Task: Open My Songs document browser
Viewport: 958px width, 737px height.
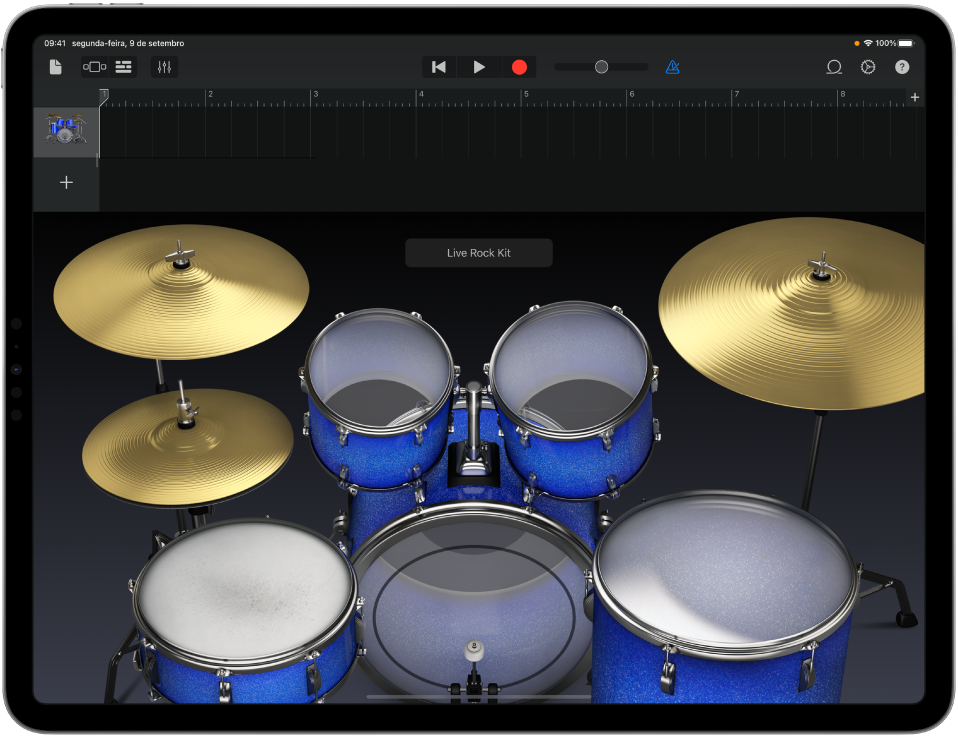Action: pyautogui.click(x=56, y=67)
